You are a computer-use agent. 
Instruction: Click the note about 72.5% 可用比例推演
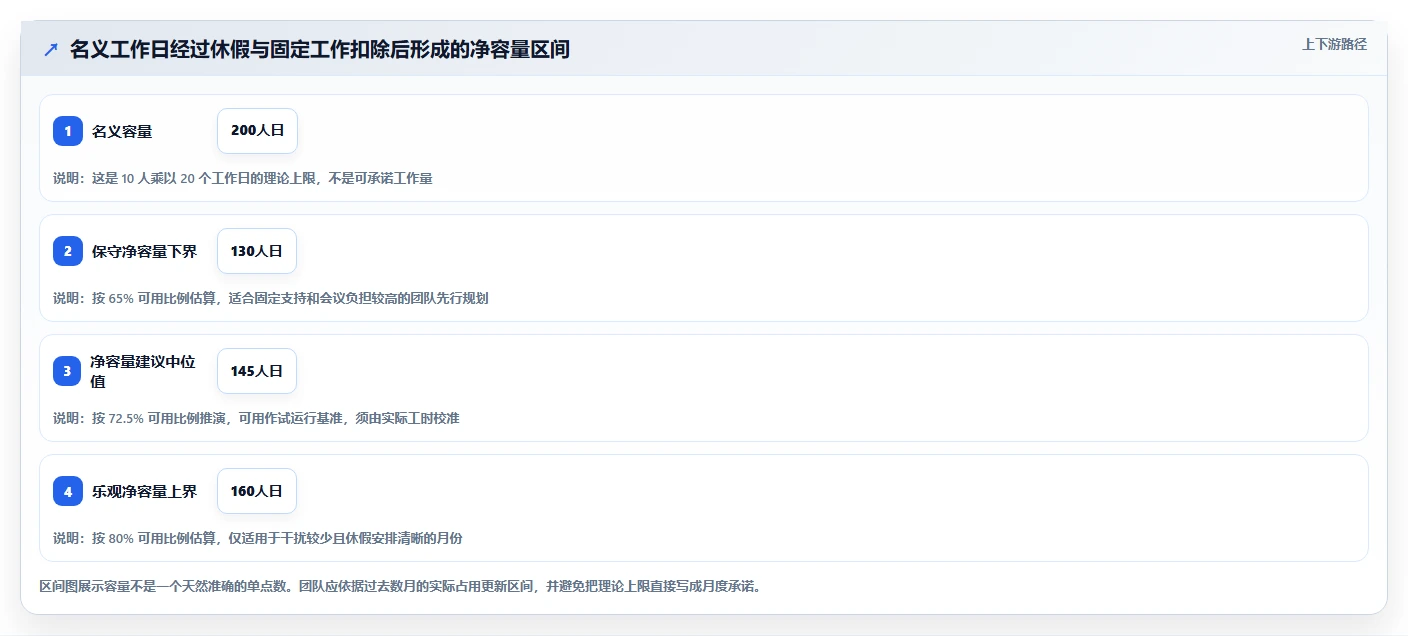click(x=256, y=418)
